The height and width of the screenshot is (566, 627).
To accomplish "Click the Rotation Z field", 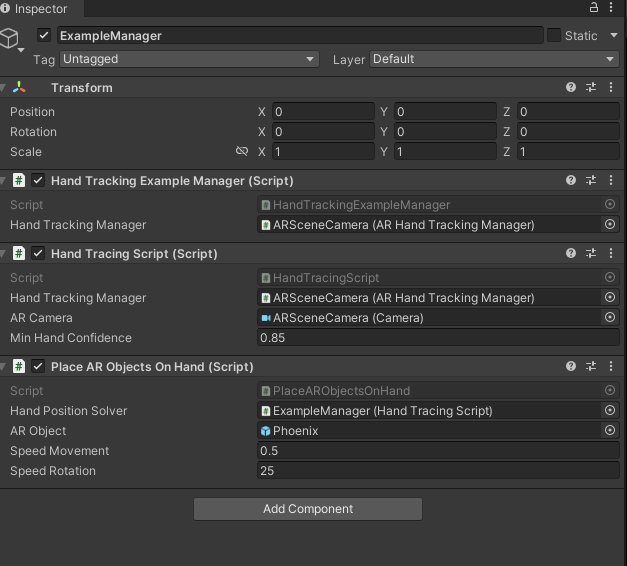I will tap(568, 131).
